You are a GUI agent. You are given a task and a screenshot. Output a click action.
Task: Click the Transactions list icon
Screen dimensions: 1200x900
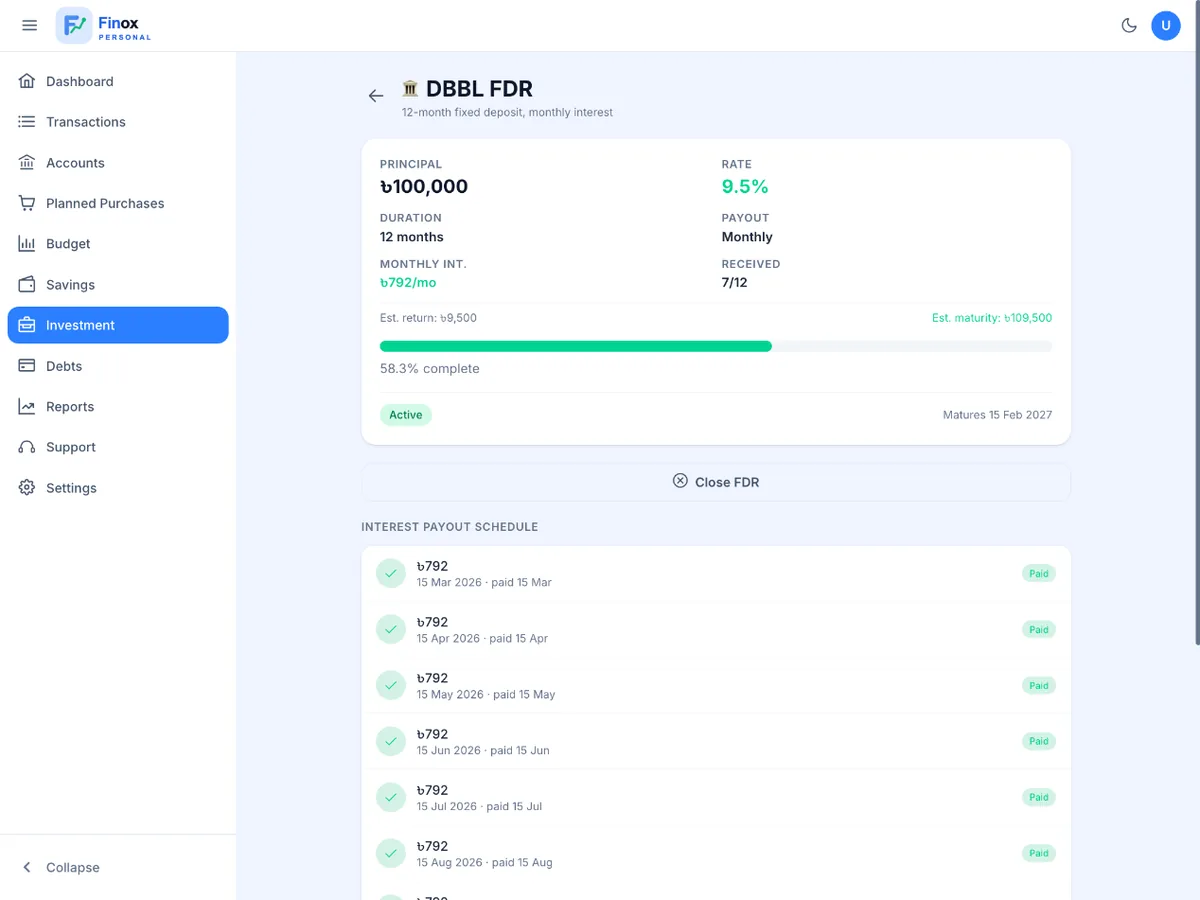click(27, 122)
